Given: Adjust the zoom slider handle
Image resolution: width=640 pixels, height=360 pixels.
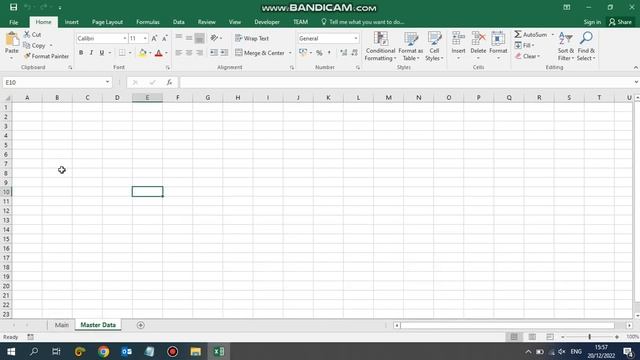Looking at the screenshot, I should [589, 337].
